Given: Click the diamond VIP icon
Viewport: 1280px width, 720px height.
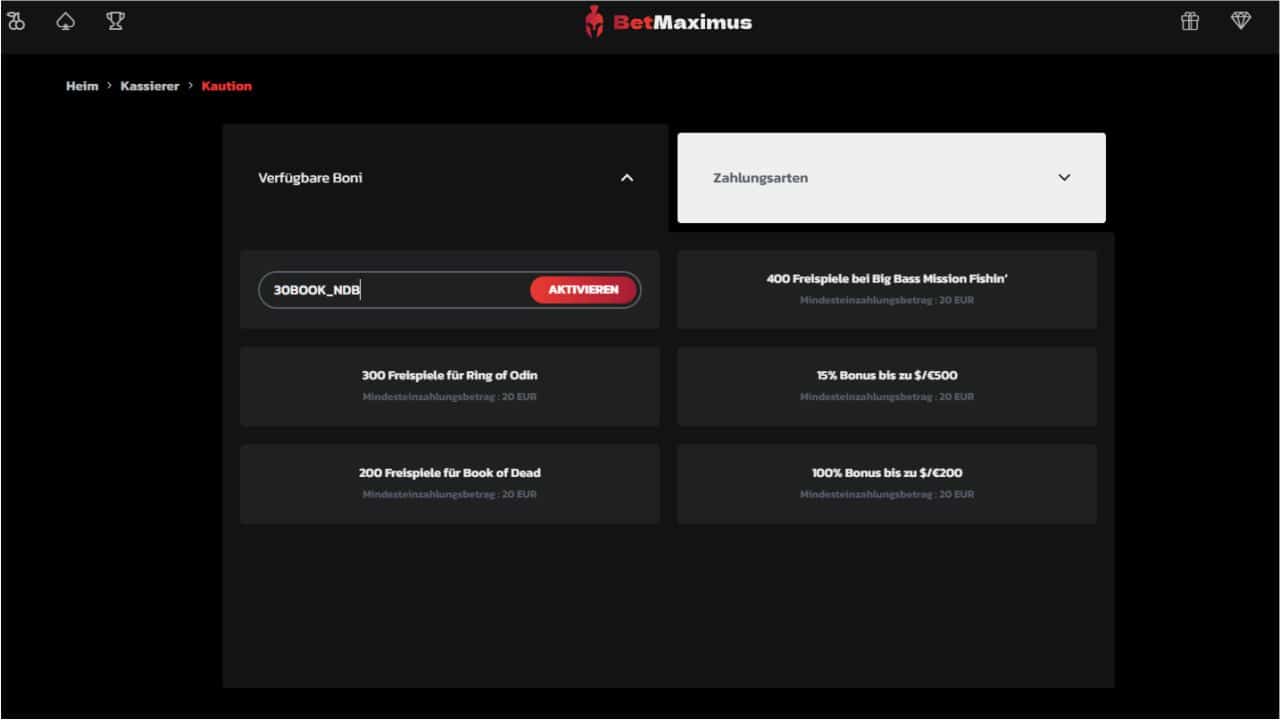Looking at the screenshot, I should point(1241,21).
